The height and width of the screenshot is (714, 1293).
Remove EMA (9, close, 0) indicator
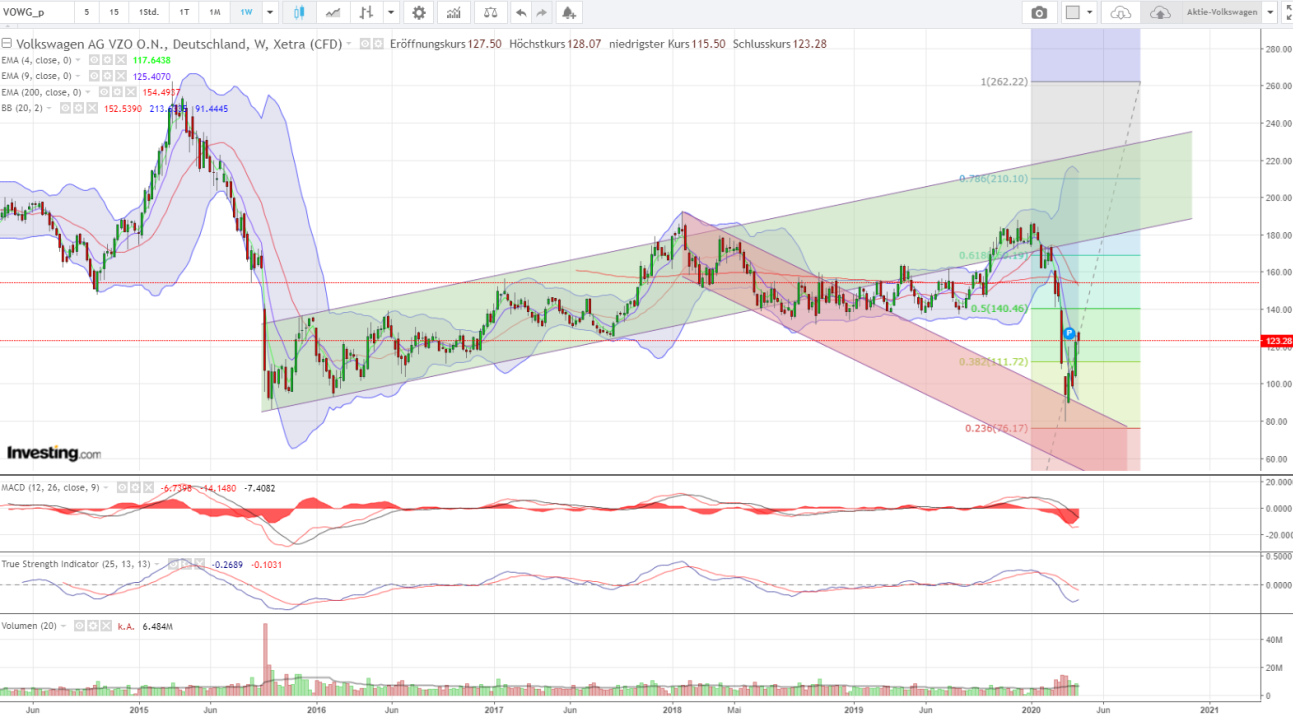click(121, 76)
